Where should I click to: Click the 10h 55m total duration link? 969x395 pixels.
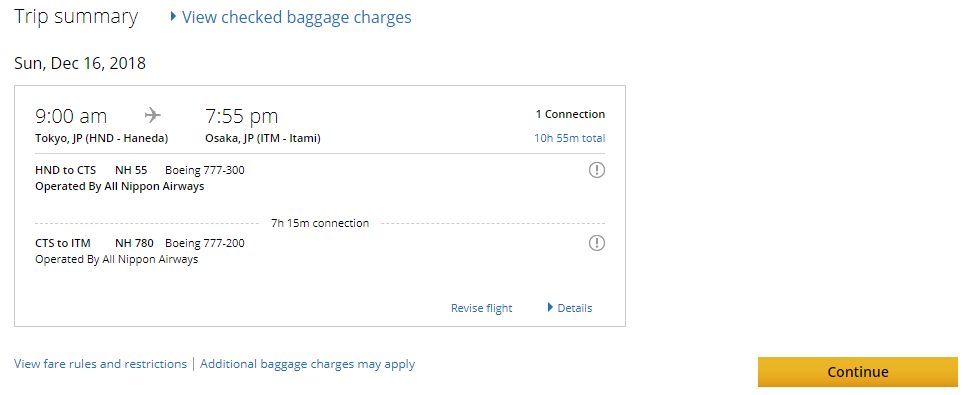pyautogui.click(x=570, y=138)
